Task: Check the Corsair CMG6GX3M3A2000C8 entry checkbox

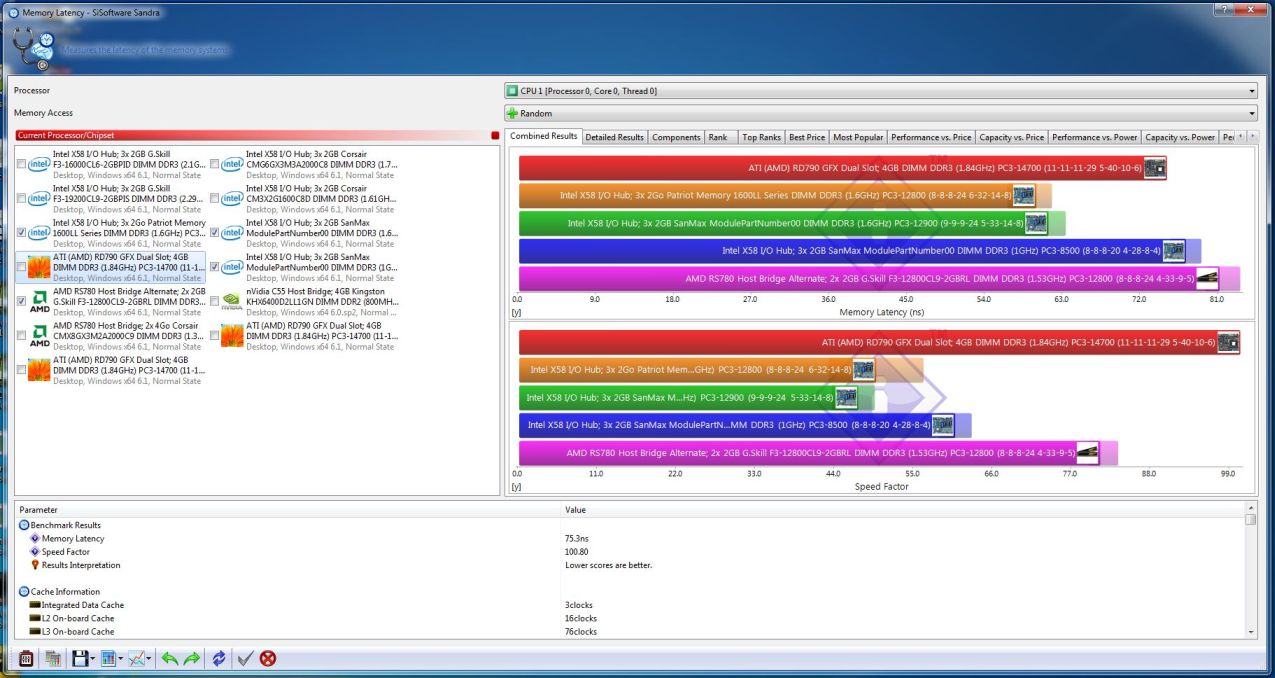Action: point(215,164)
